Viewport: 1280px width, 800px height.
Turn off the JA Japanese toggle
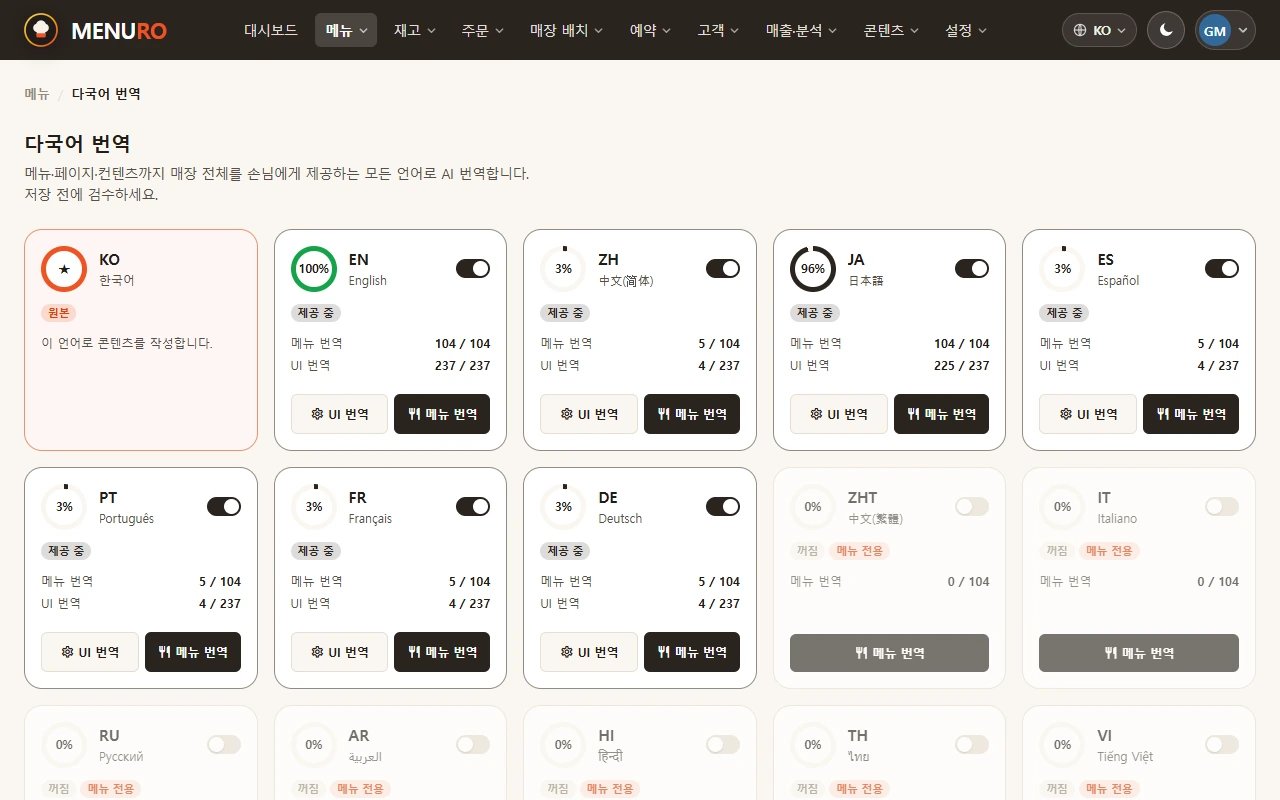tap(972, 268)
